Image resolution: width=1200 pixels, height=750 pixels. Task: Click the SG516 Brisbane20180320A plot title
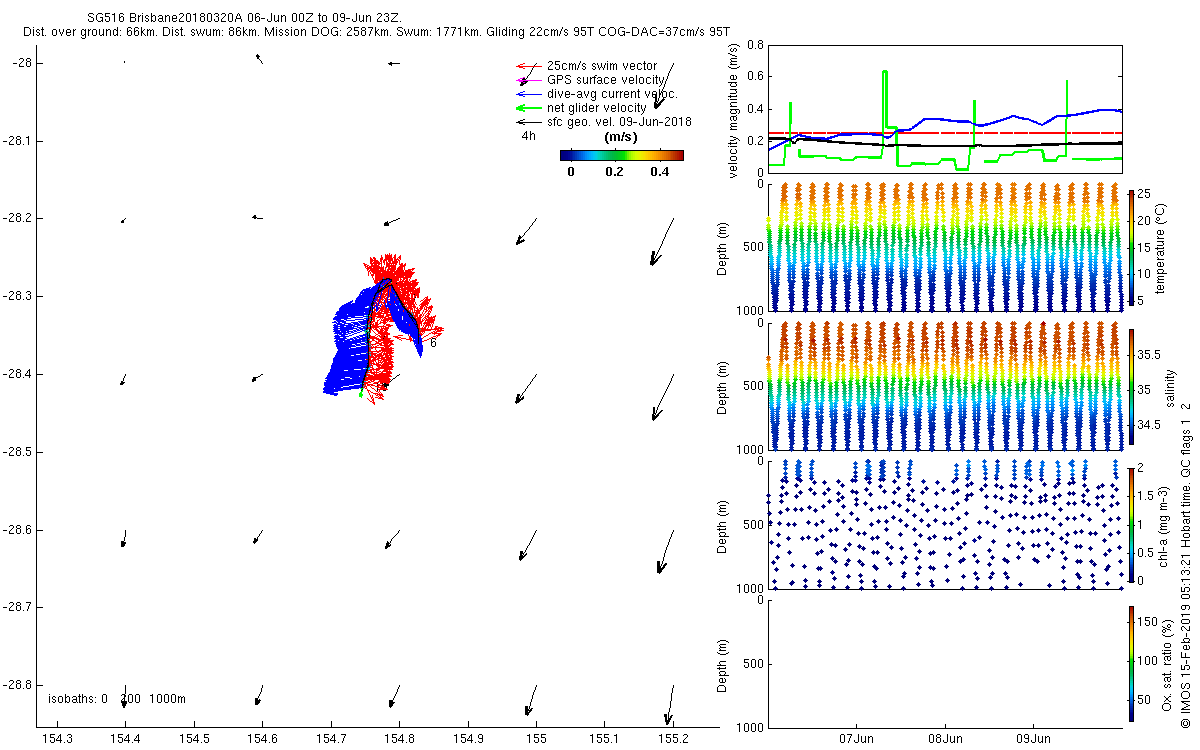[x=212, y=19]
